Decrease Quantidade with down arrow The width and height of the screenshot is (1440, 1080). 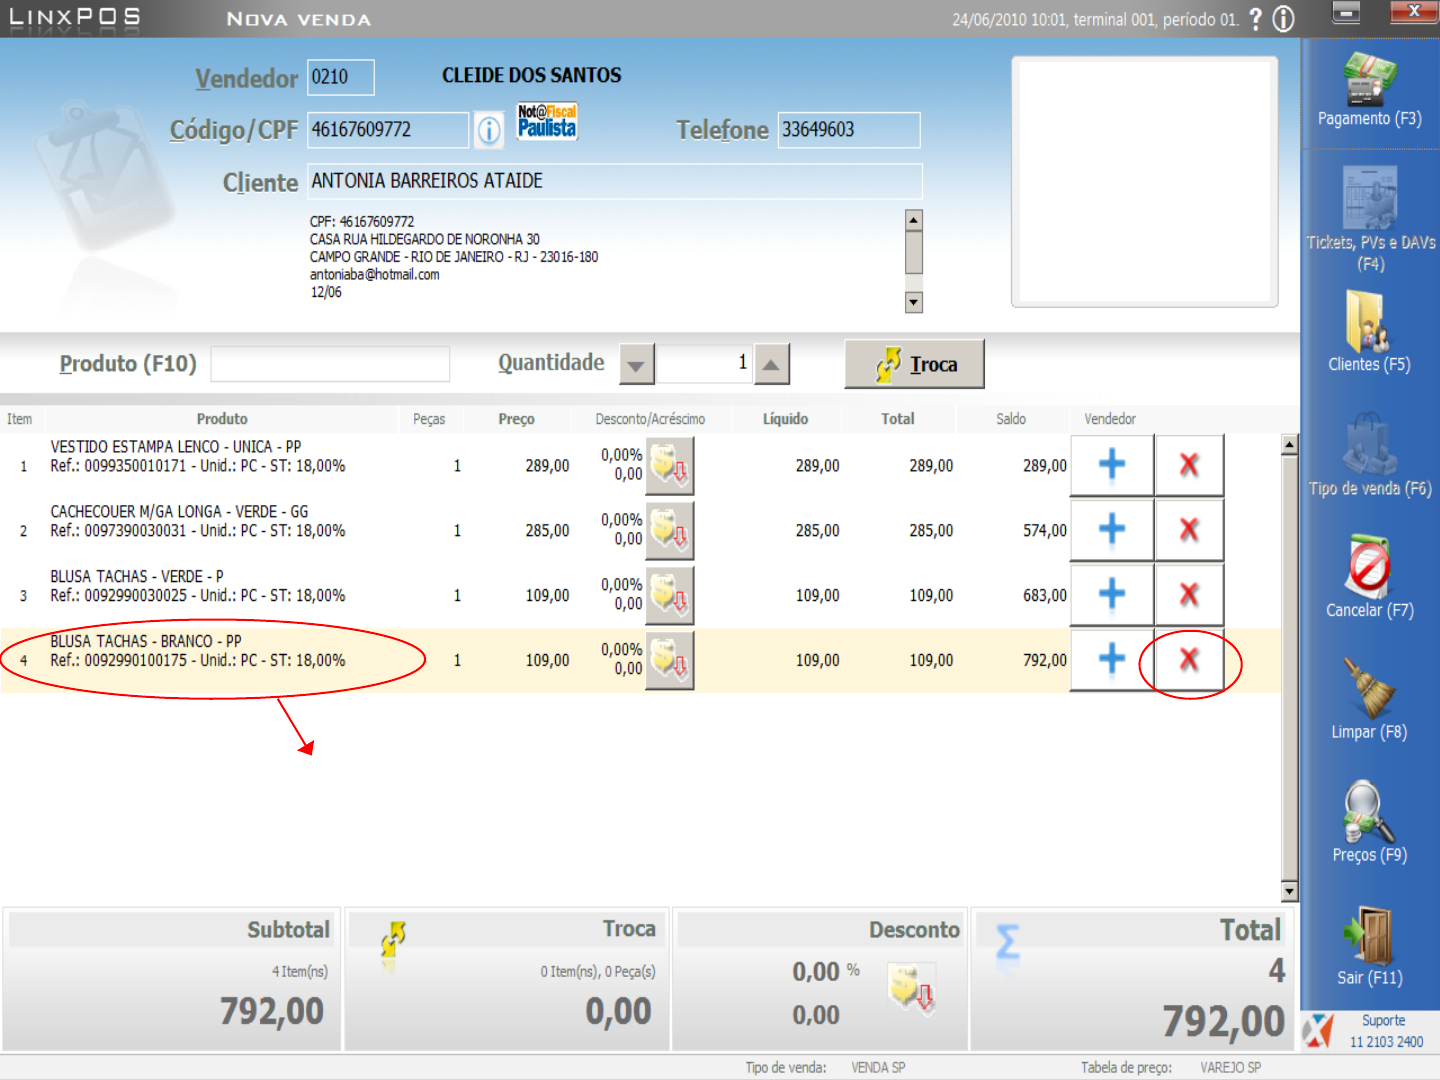coord(637,364)
